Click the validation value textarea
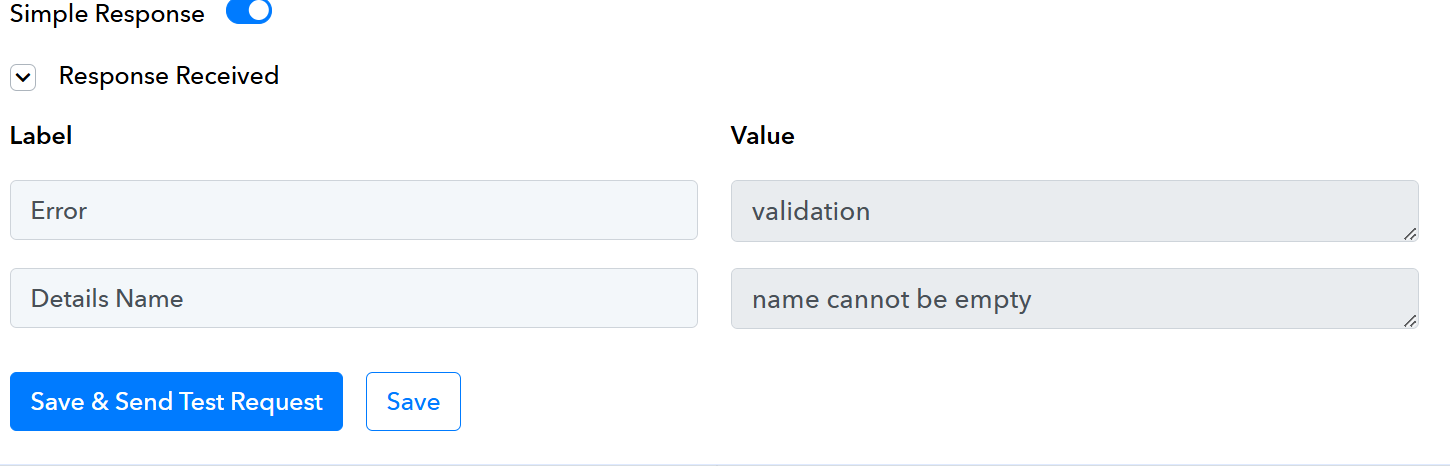 click(1073, 210)
